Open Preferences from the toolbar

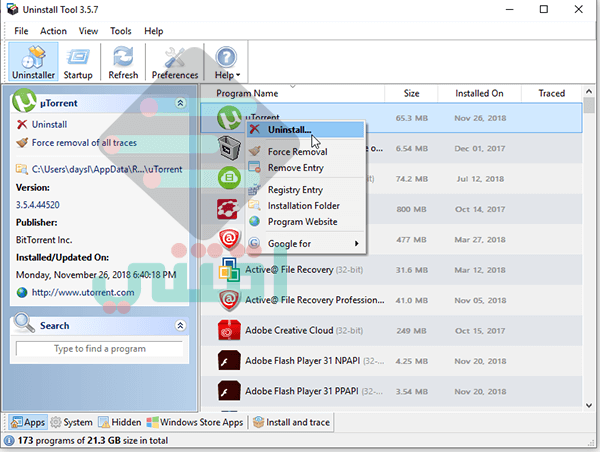pyautogui.click(x=175, y=62)
